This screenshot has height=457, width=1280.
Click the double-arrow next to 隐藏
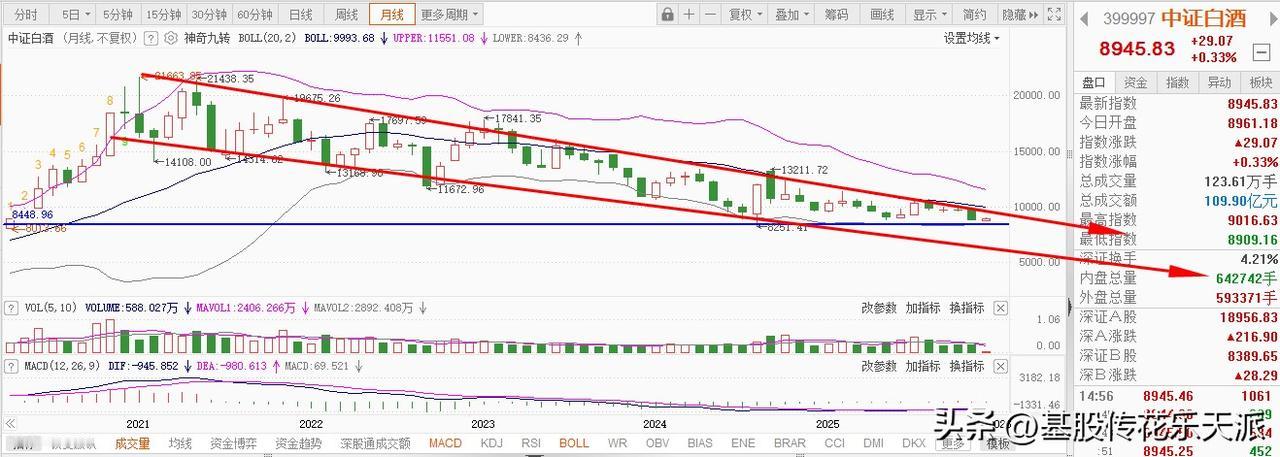(x=1034, y=14)
